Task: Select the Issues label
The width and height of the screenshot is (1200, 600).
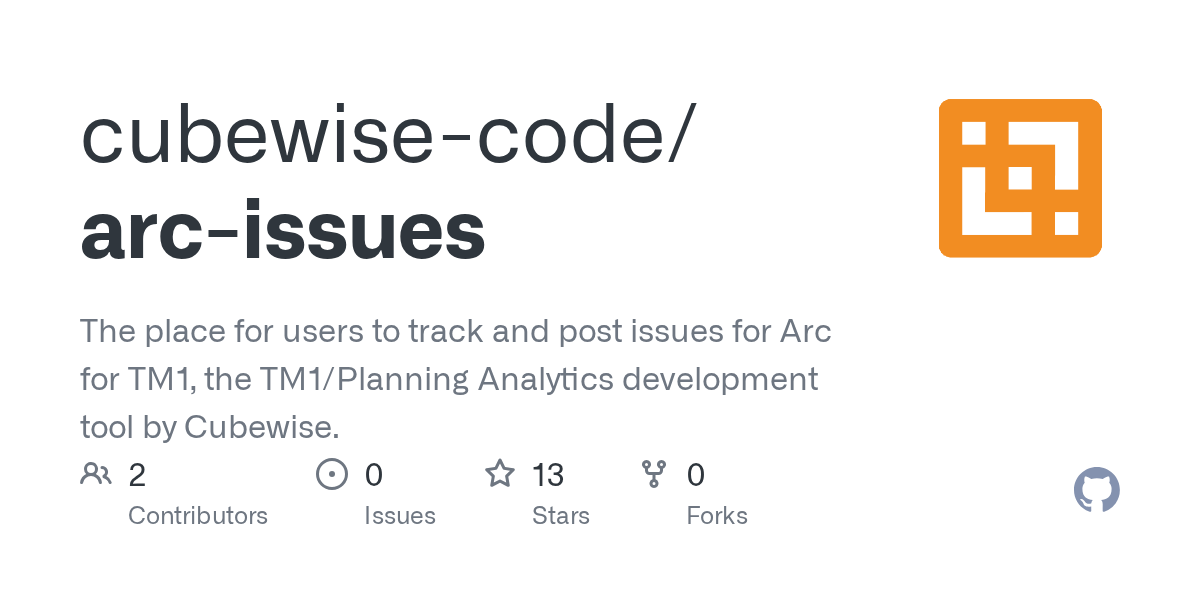Action: [x=400, y=516]
